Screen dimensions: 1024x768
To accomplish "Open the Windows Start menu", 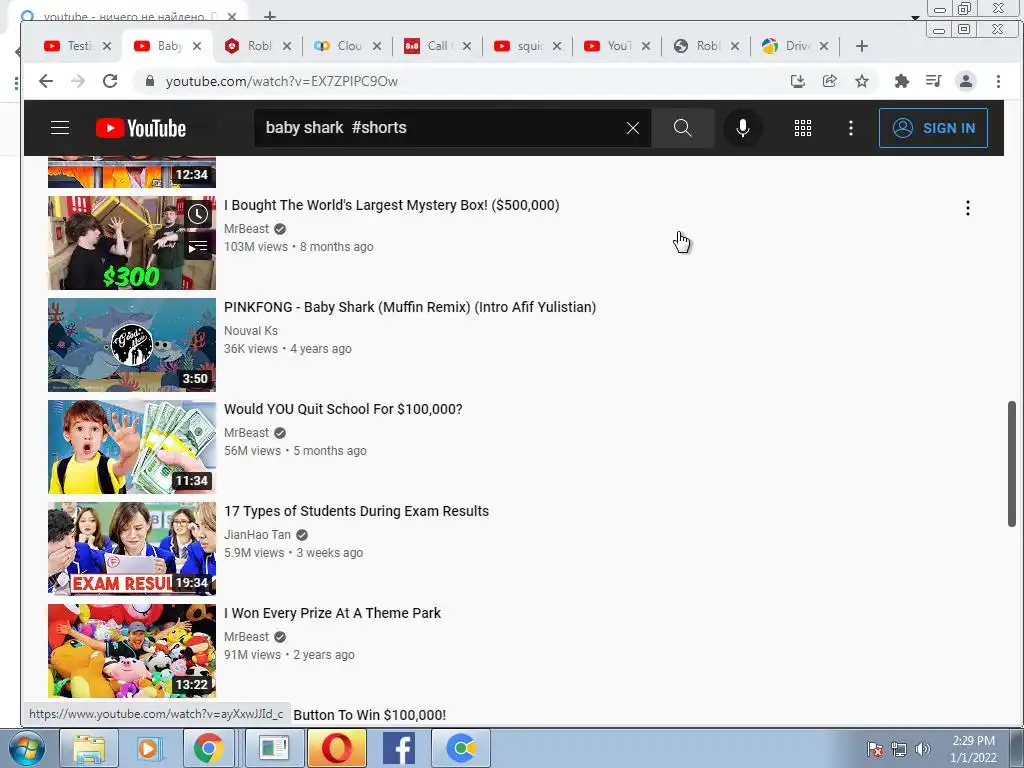I will (x=26, y=748).
